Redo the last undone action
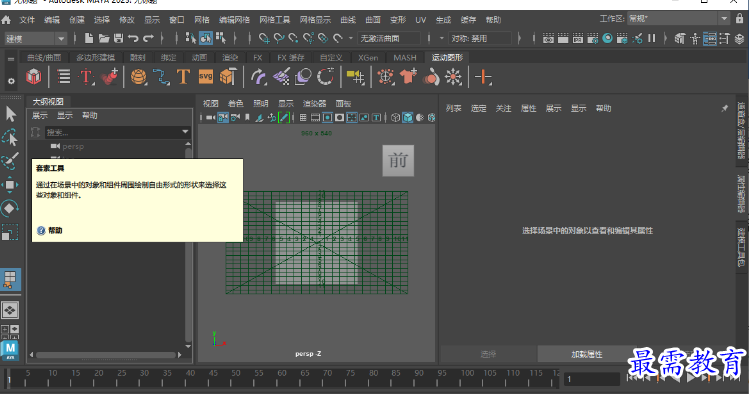The image size is (752, 394). (x=148, y=38)
